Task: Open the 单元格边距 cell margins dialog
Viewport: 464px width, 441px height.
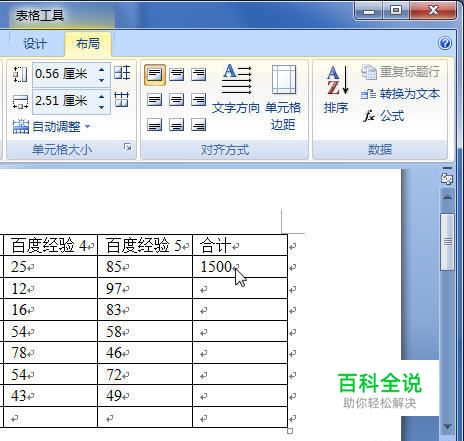Action: (283, 97)
